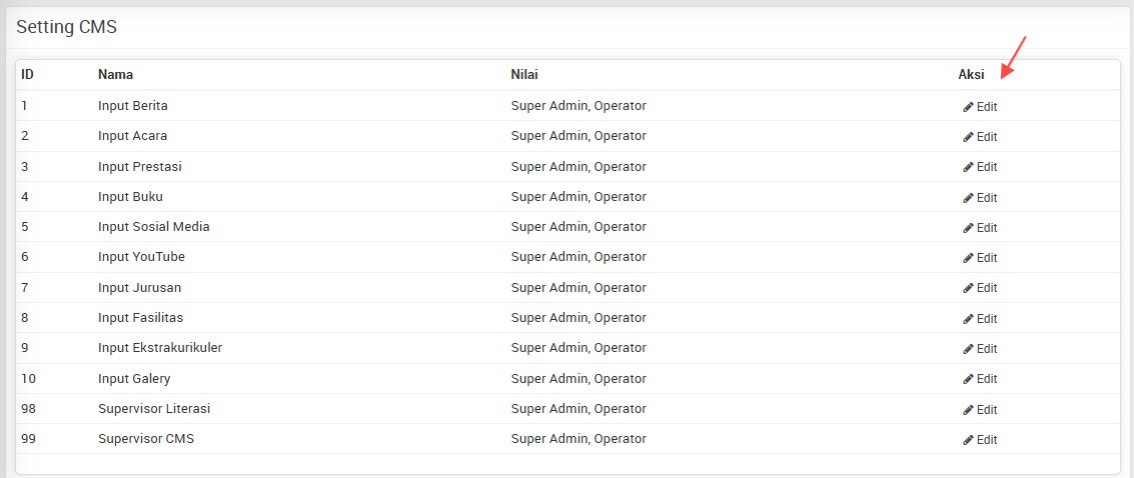Click the Aksi column header
Viewport: 1134px width, 478px height.
point(971,74)
